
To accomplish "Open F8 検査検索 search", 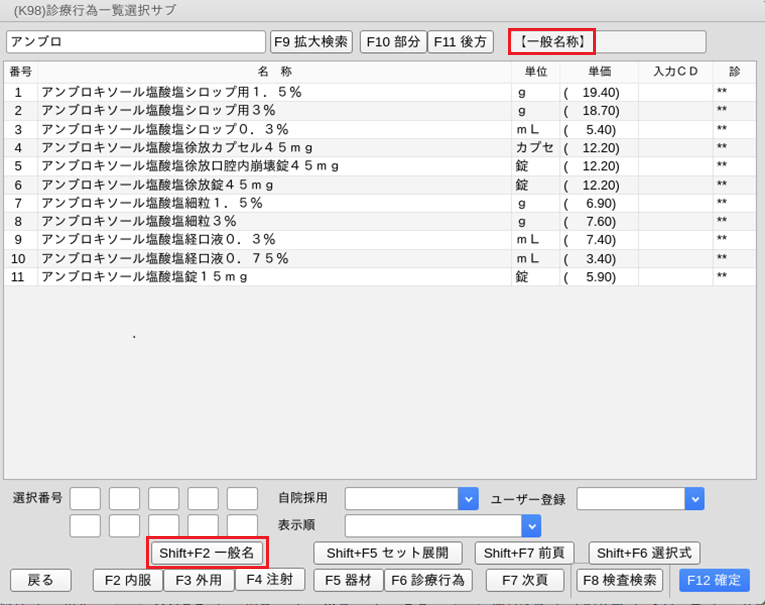I will click(620, 580).
